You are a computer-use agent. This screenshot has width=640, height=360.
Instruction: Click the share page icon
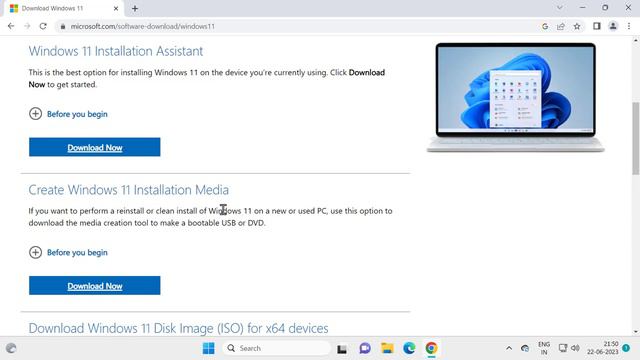(561, 27)
